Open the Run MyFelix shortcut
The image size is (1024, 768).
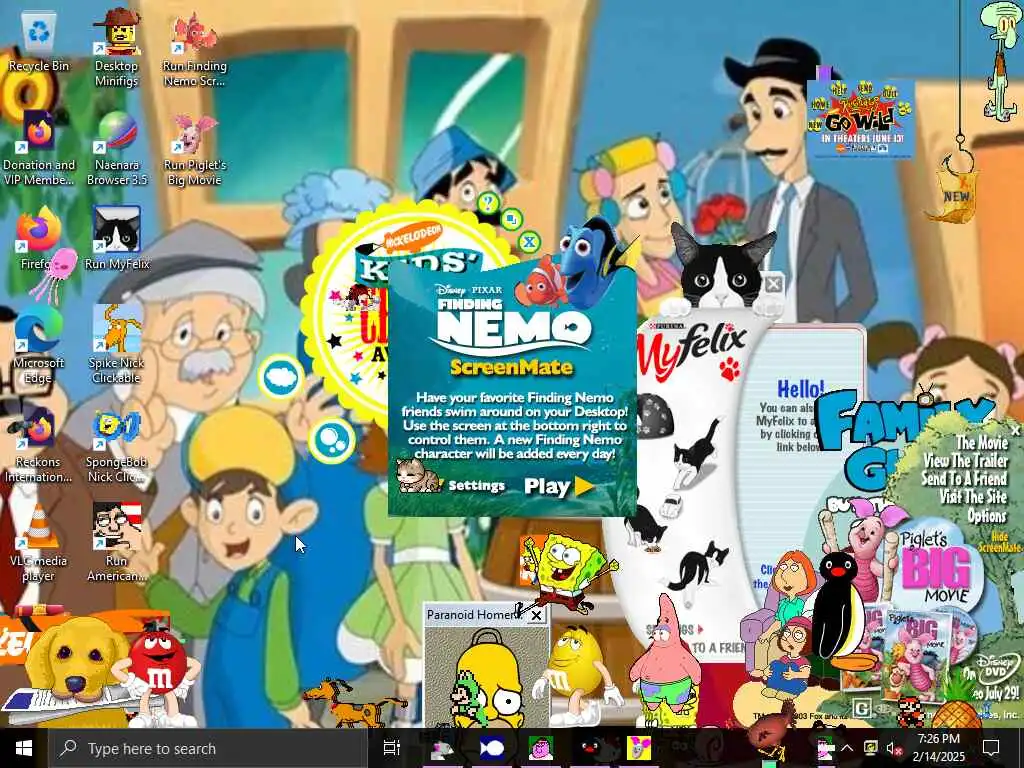point(117,238)
